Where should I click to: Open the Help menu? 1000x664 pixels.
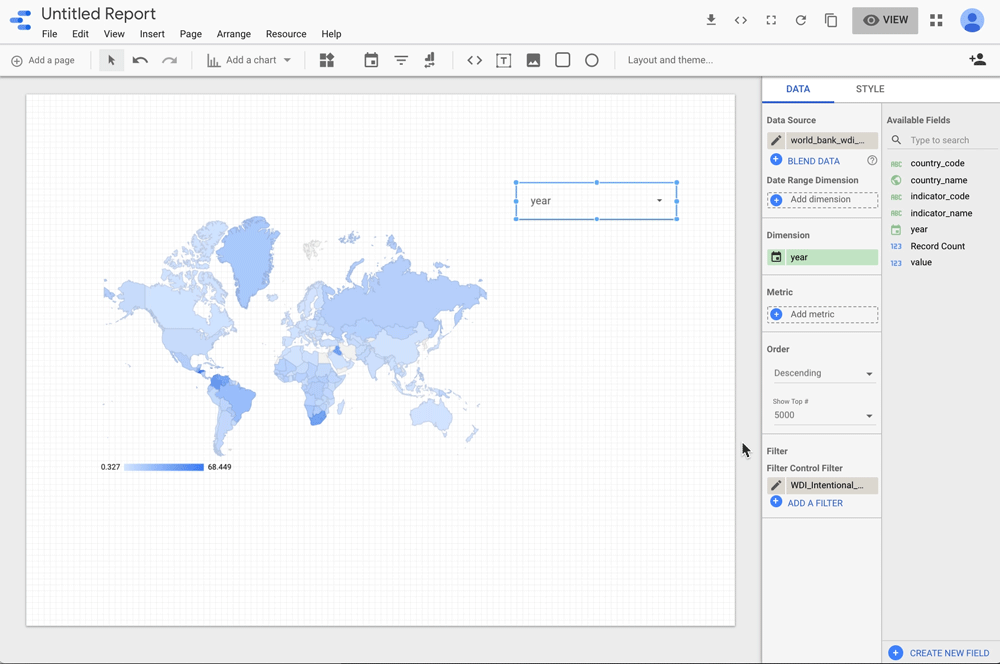coord(331,34)
